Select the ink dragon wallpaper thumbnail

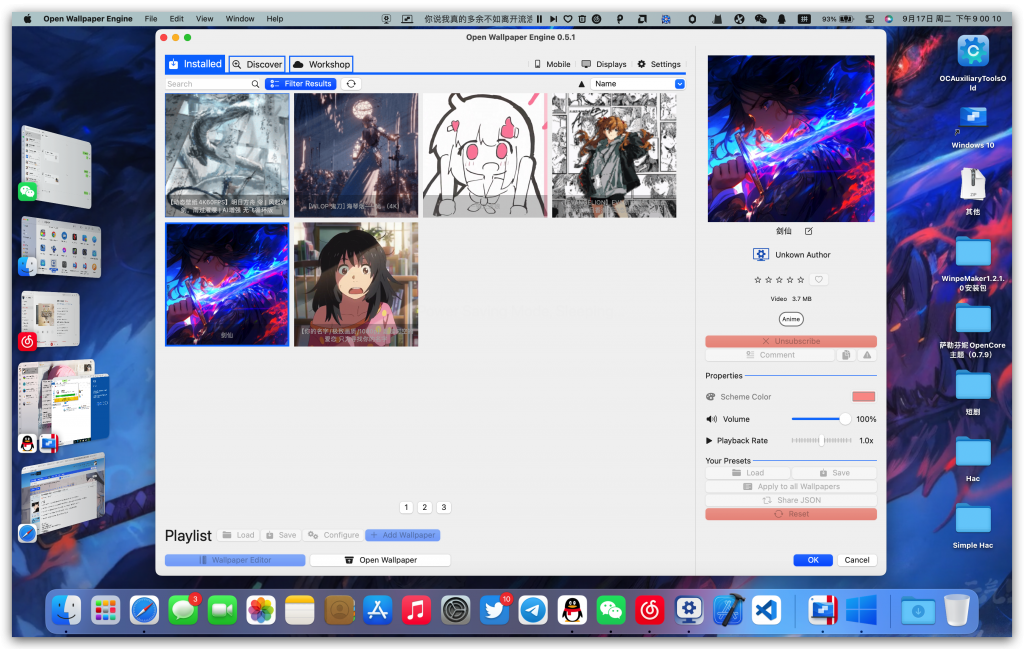(x=227, y=155)
